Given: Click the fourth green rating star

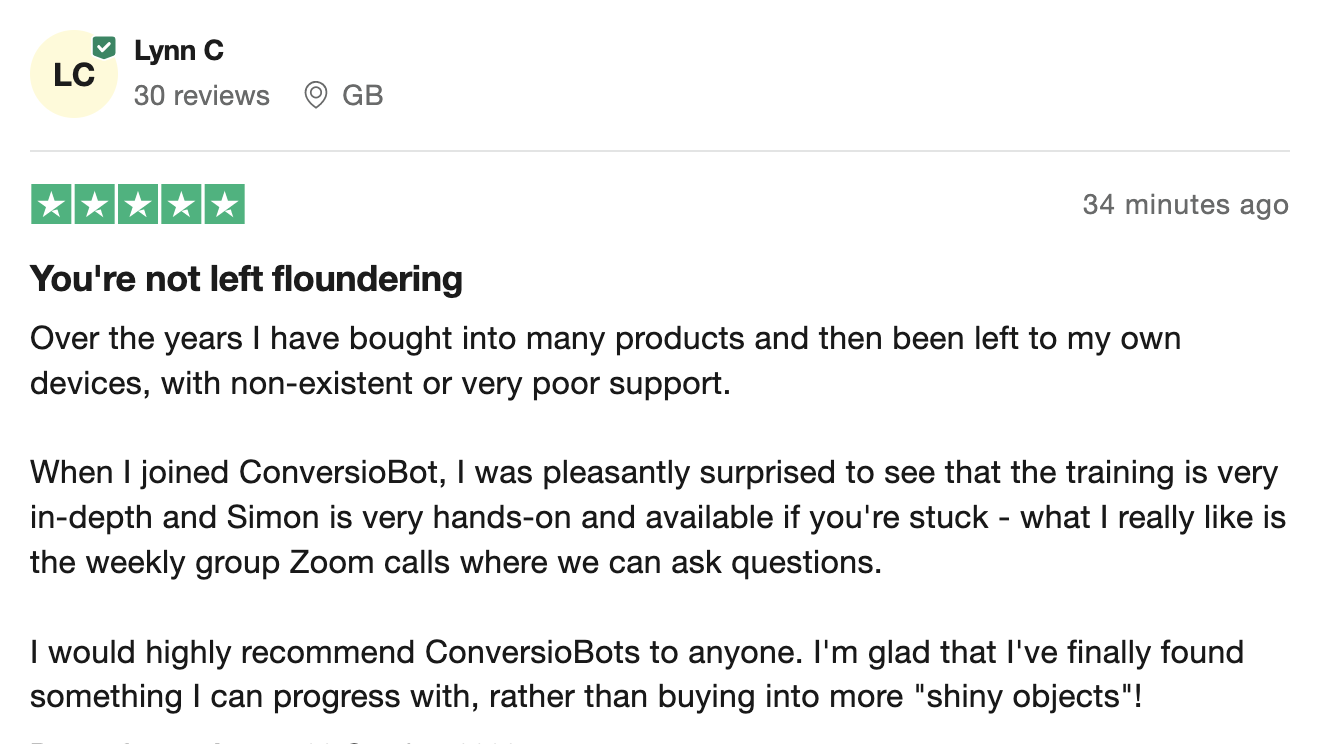Looking at the screenshot, I should pos(181,205).
